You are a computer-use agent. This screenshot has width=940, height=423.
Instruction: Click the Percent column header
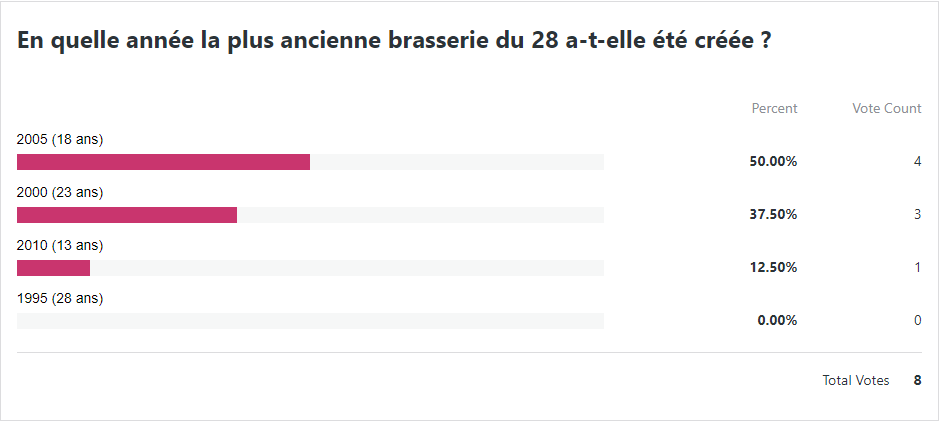774,108
